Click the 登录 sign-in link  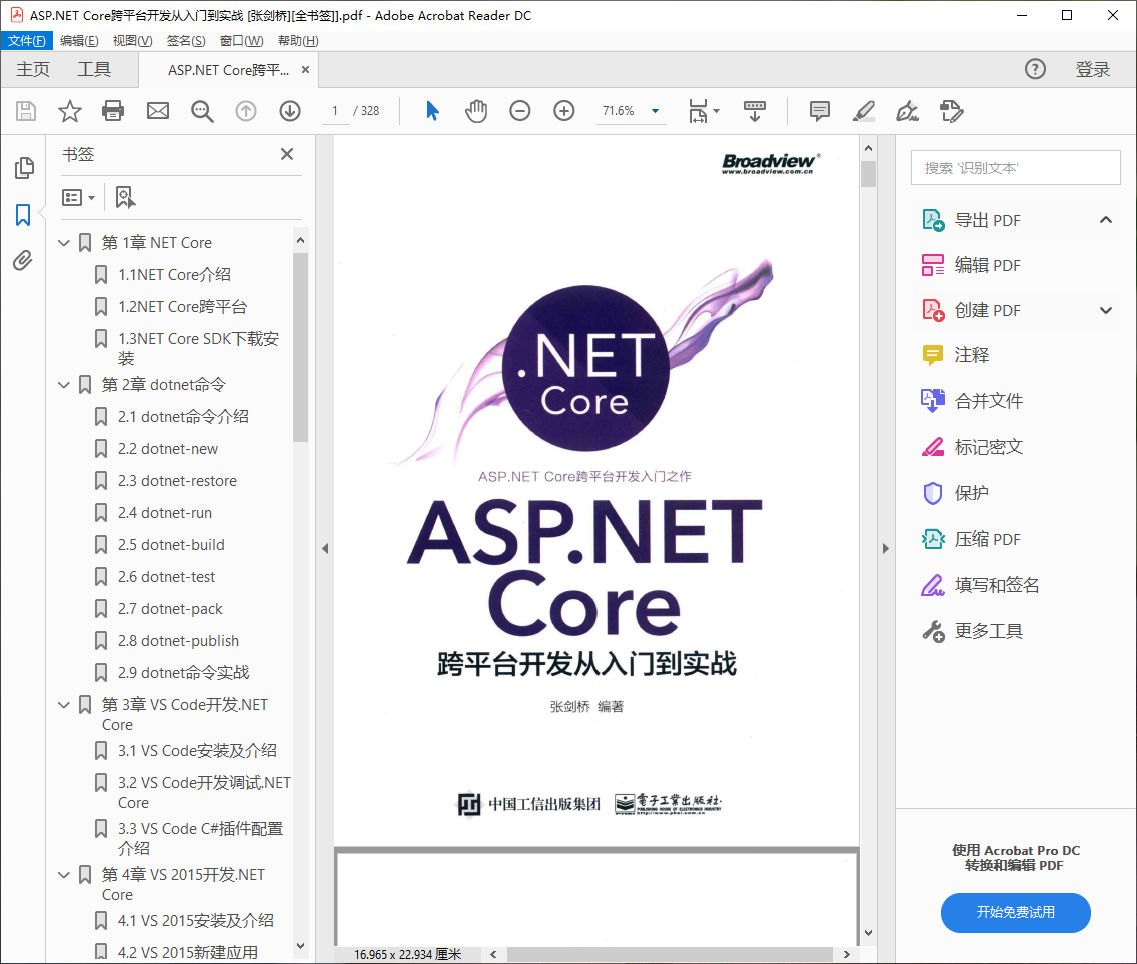point(1093,70)
